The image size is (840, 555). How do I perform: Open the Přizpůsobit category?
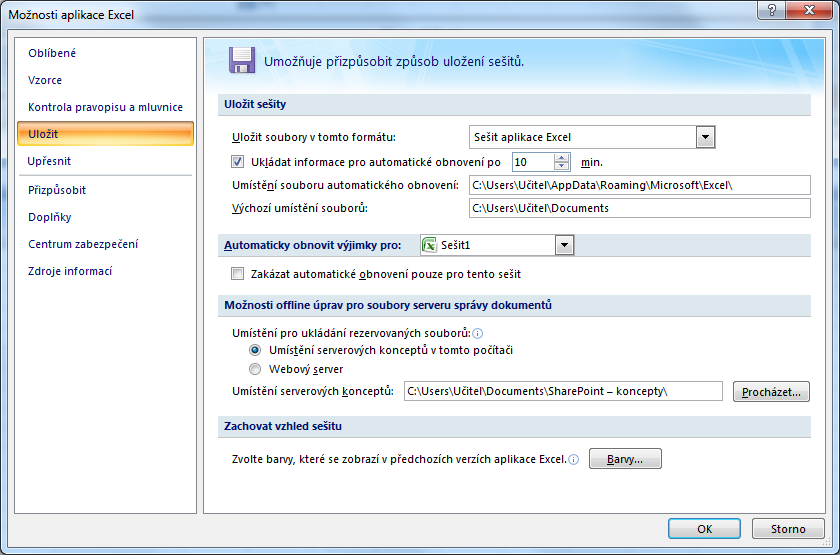57,190
